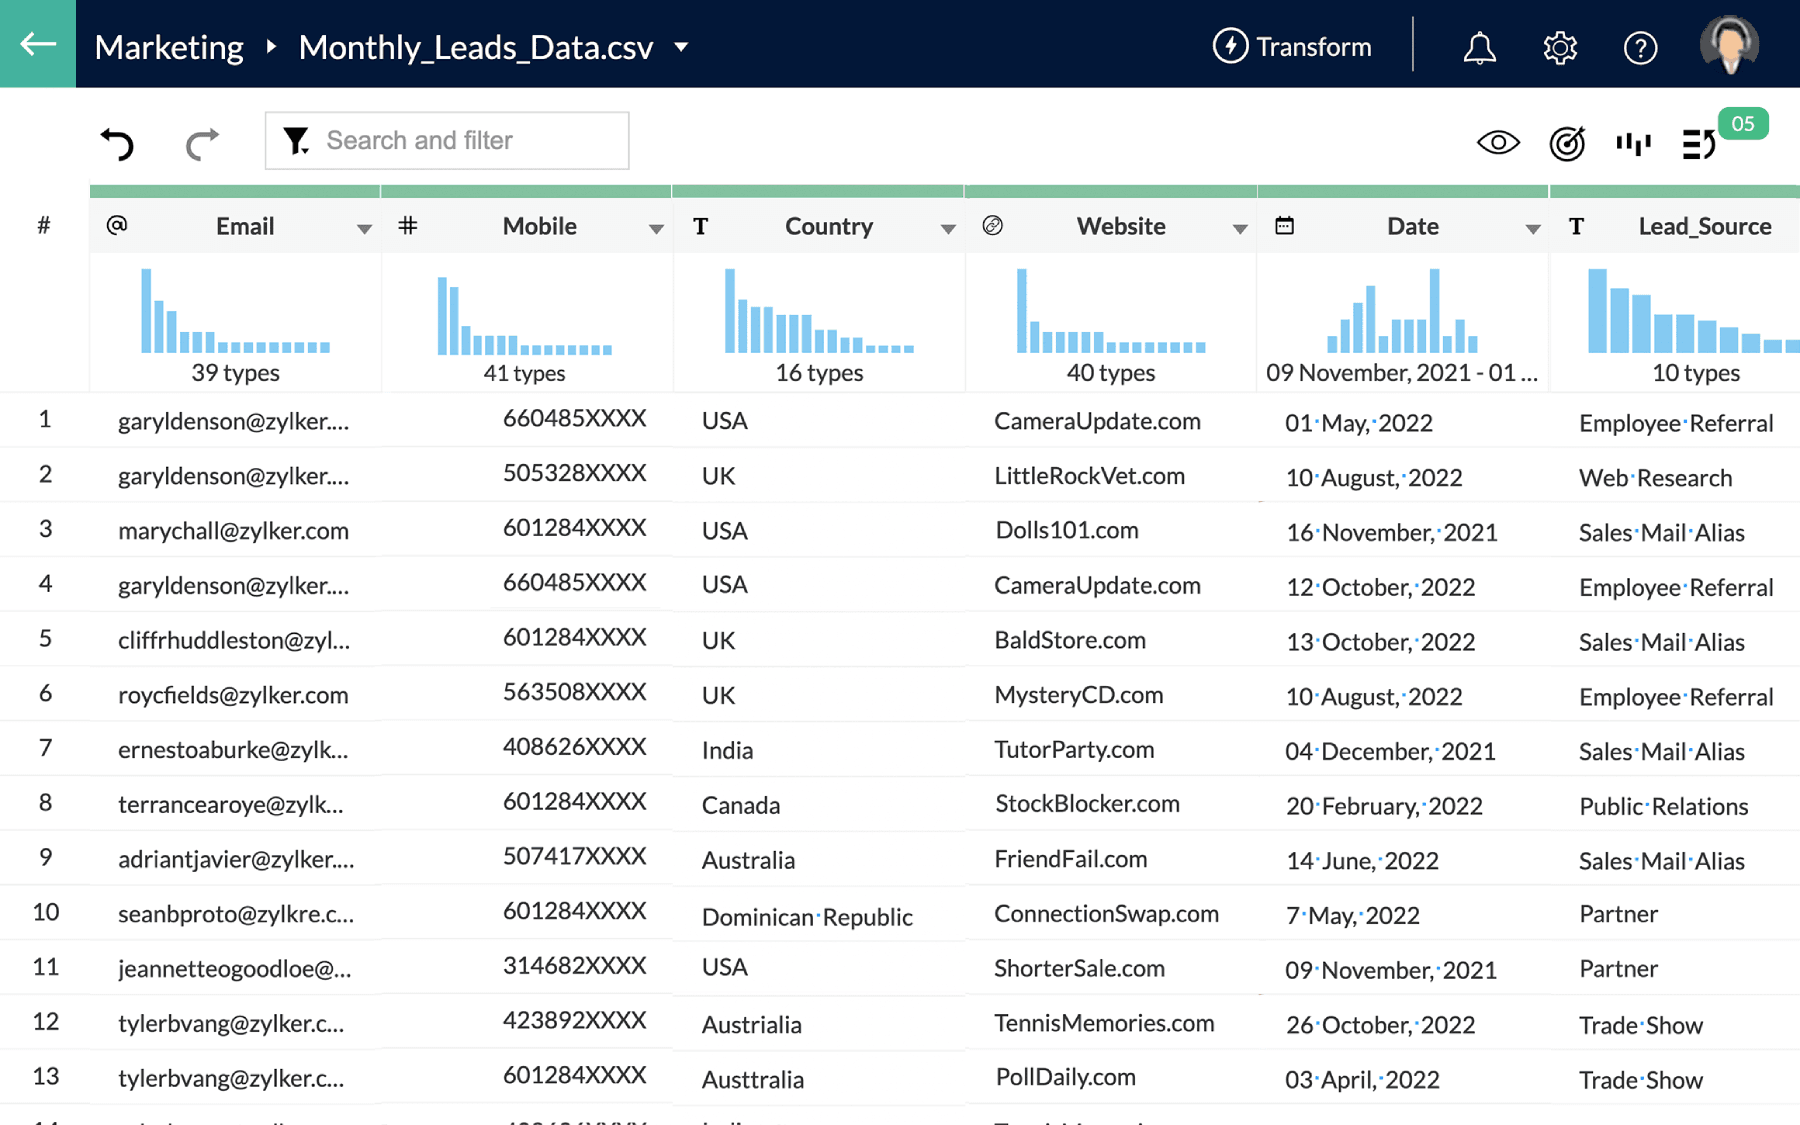The height and width of the screenshot is (1125, 1800).
Task: Click the Mobile column histogram
Action: pyautogui.click(x=524, y=315)
